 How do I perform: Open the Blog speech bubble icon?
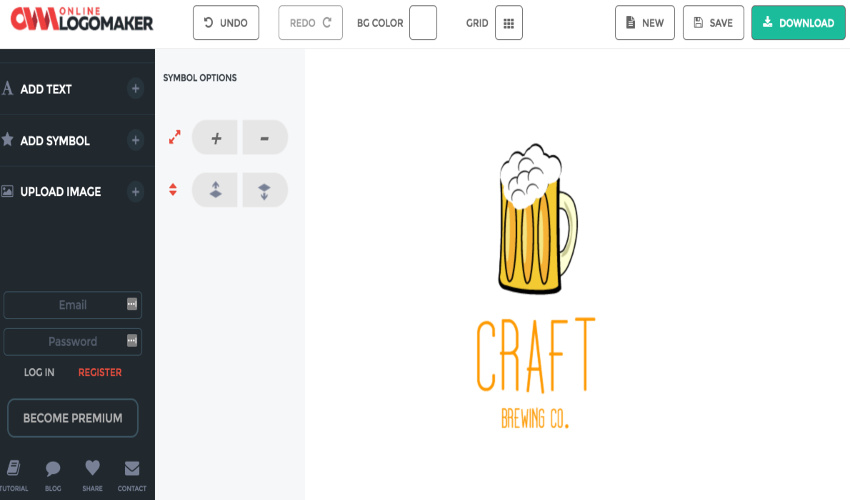click(53, 469)
